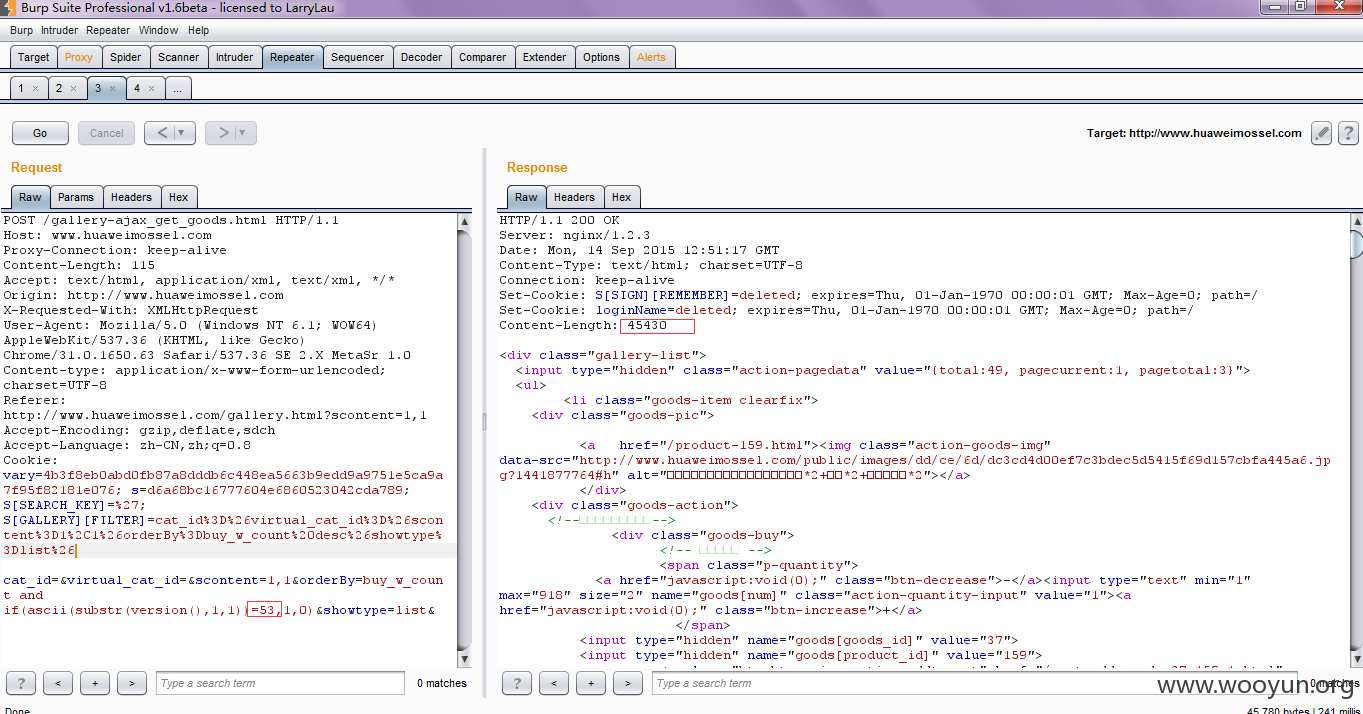1363x714 pixels.
Task: Jump to next request search match
Action: [132, 683]
